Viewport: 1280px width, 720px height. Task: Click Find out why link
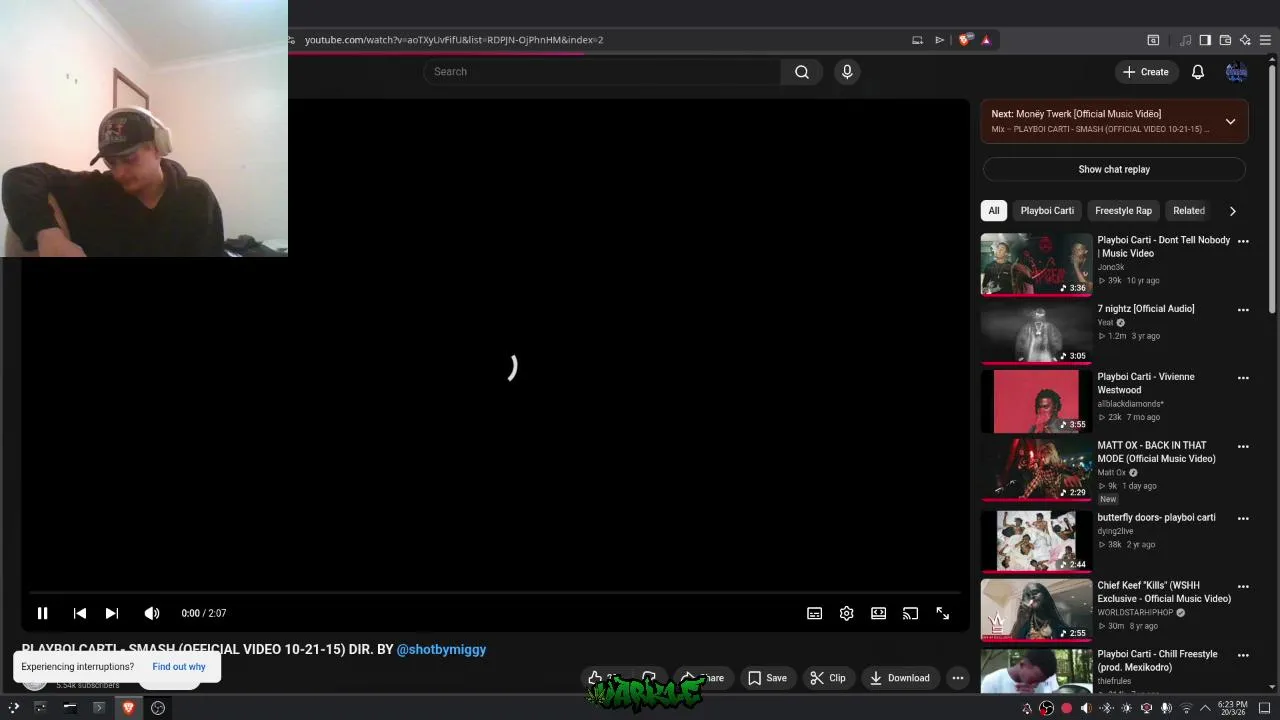tap(179, 667)
